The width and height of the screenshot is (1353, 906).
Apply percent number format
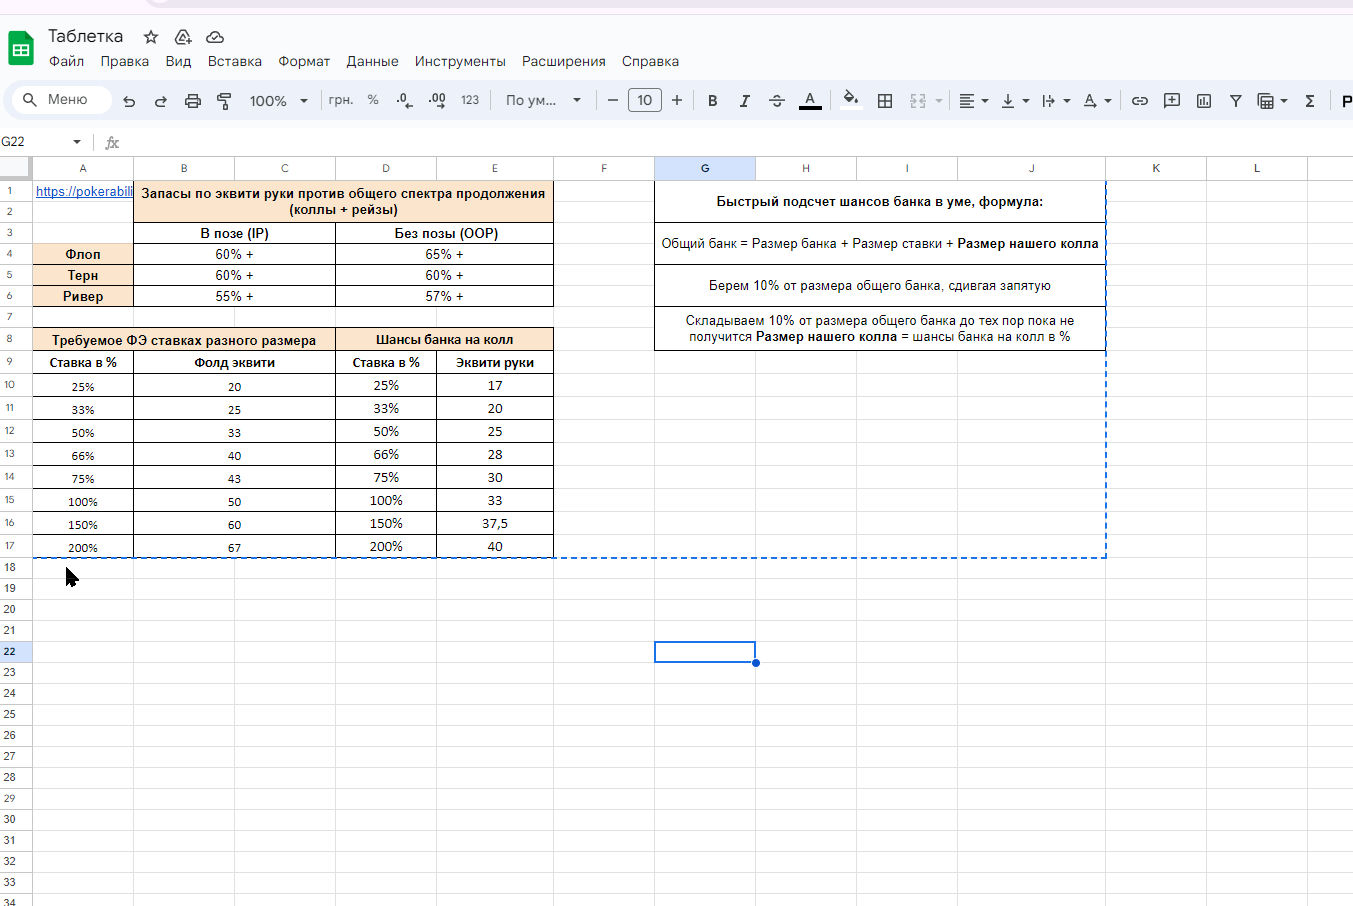point(373,100)
